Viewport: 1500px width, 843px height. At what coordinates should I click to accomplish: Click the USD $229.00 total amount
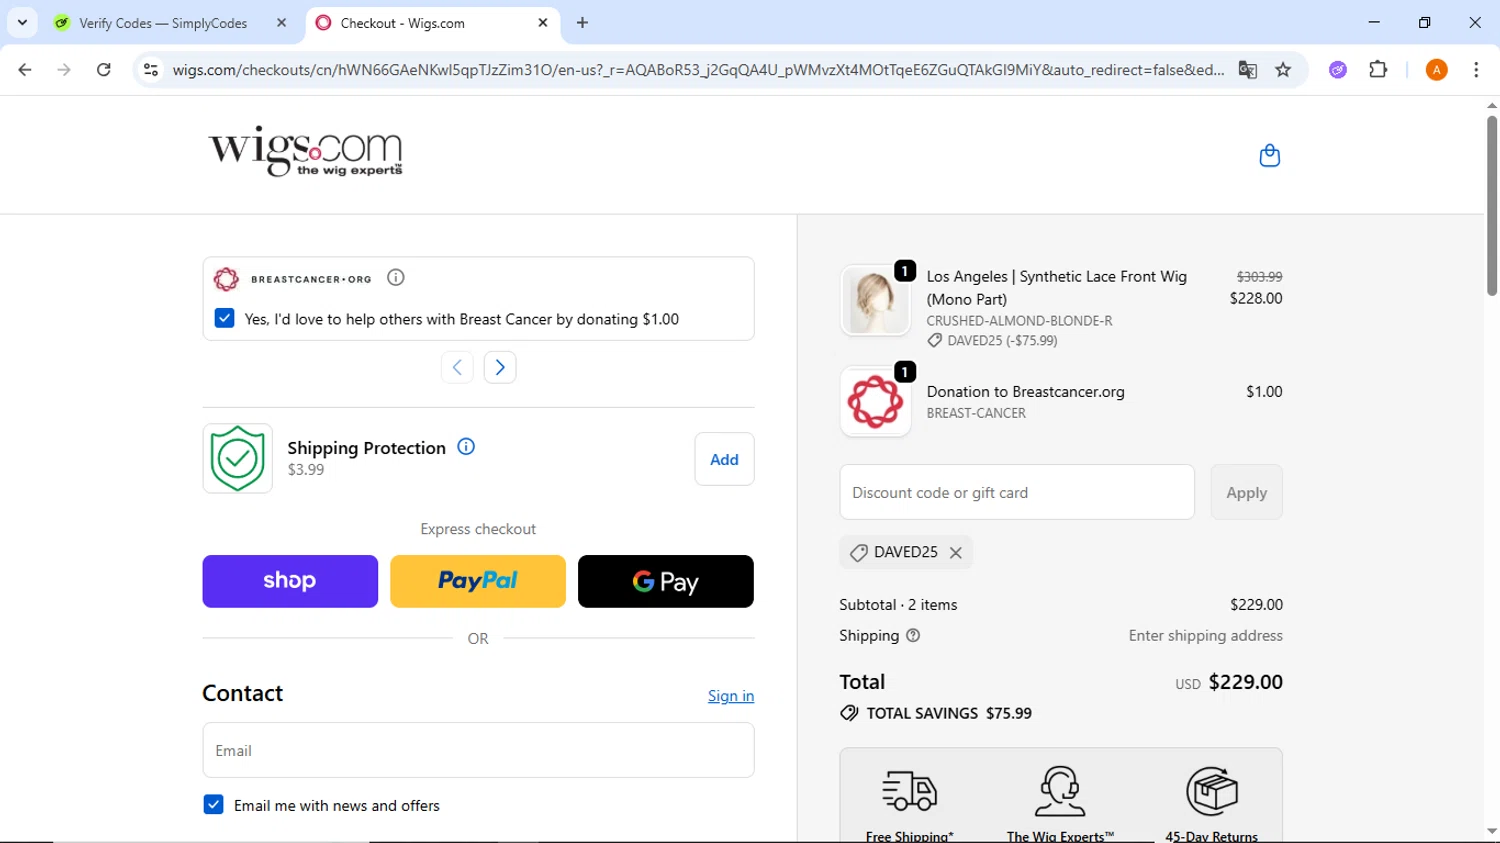pyautogui.click(x=1229, y=682)
